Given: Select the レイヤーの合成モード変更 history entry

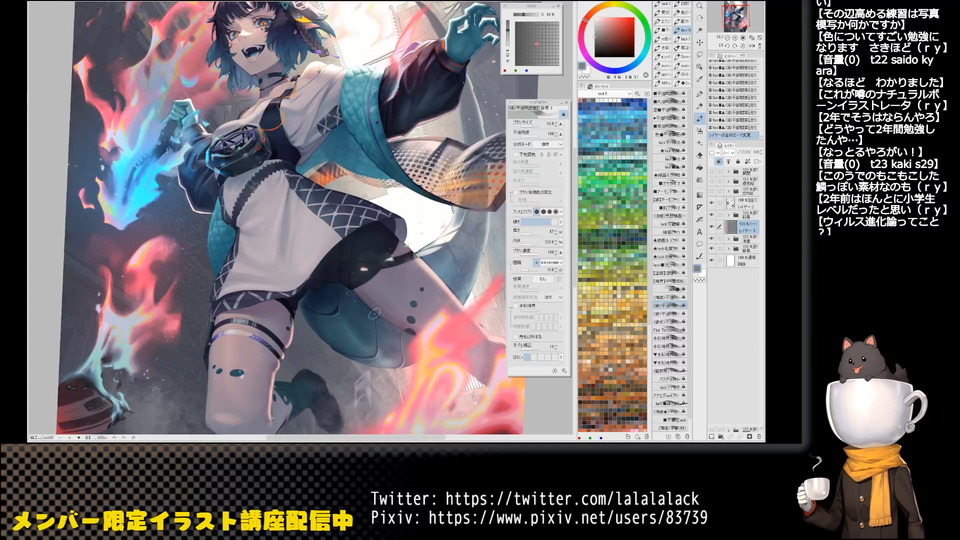Looking at the screenshot, I should click(734, 135).
